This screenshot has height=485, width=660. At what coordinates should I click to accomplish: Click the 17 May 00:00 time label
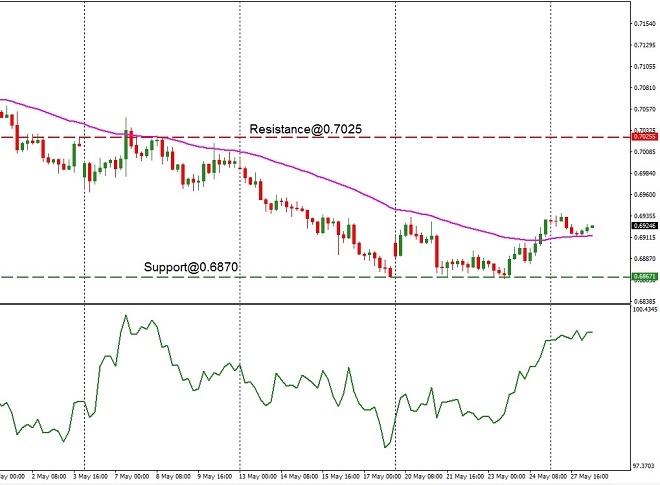[x=382, y=477]
